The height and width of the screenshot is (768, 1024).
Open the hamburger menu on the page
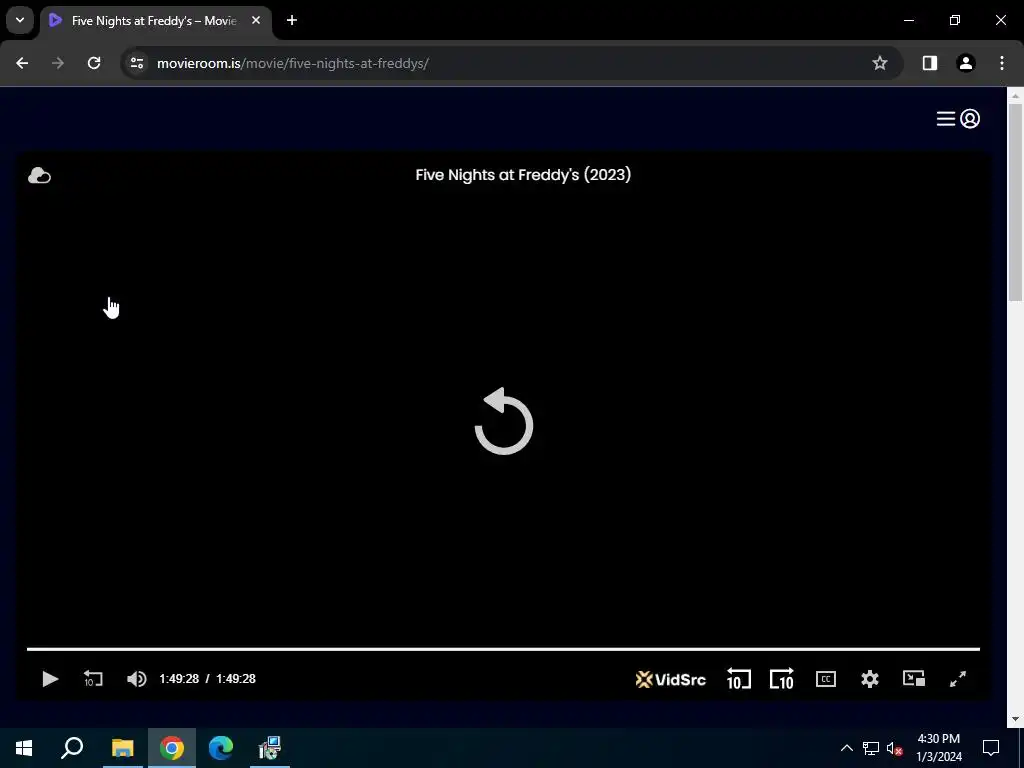tap(946, 119)
